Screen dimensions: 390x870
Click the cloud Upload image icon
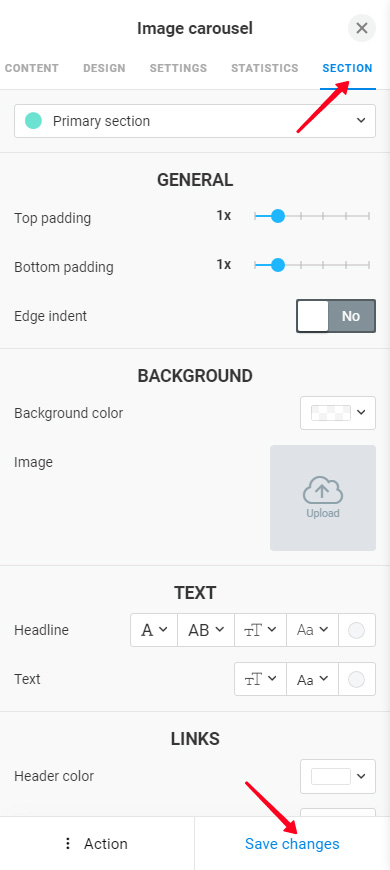point(323,491)
